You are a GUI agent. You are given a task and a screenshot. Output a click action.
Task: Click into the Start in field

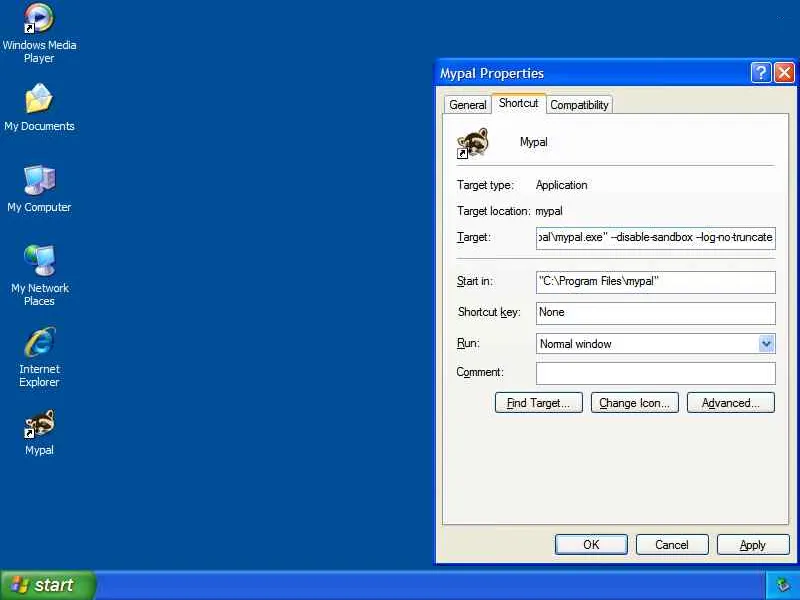click(x=656, y=282)
